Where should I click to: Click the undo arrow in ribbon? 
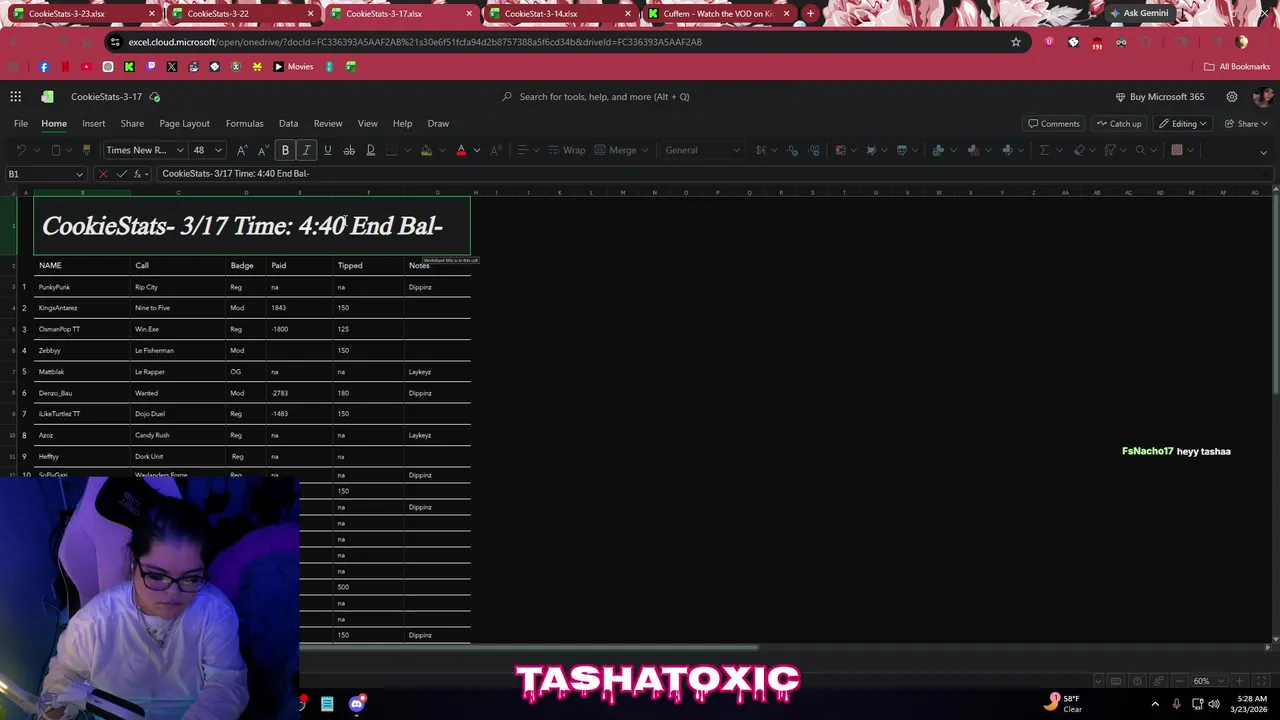[21, 150]
